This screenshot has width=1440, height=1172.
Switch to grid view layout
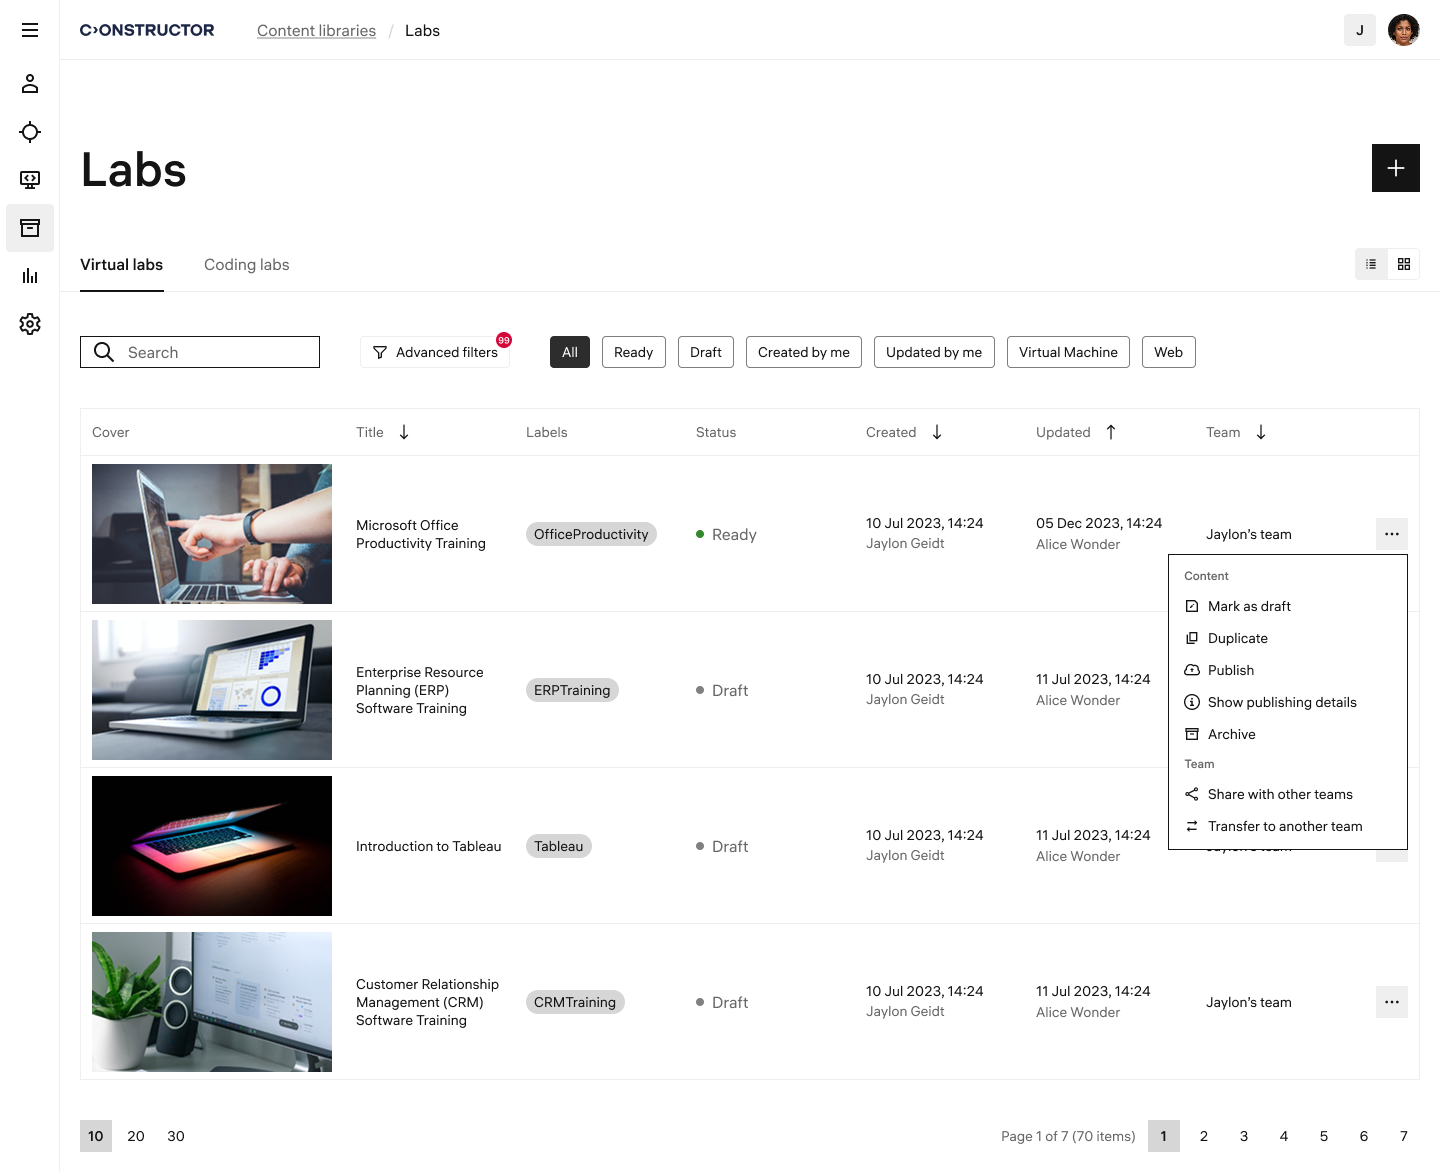coord(1404,264)
